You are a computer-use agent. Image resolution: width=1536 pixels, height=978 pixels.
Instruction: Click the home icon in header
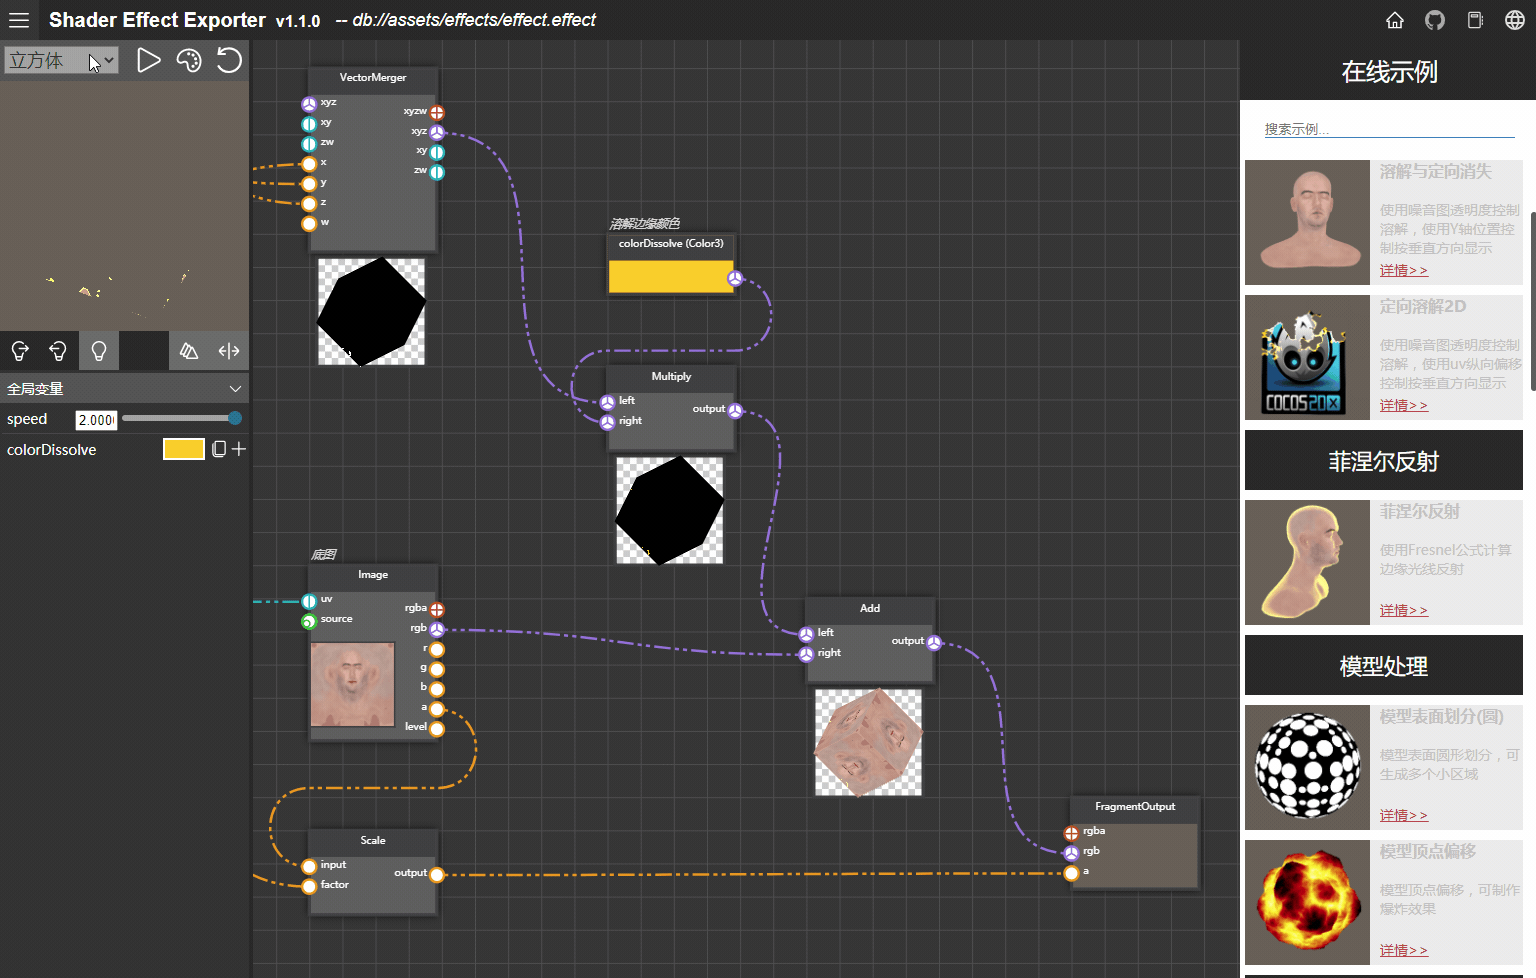tap(1395, 20)
